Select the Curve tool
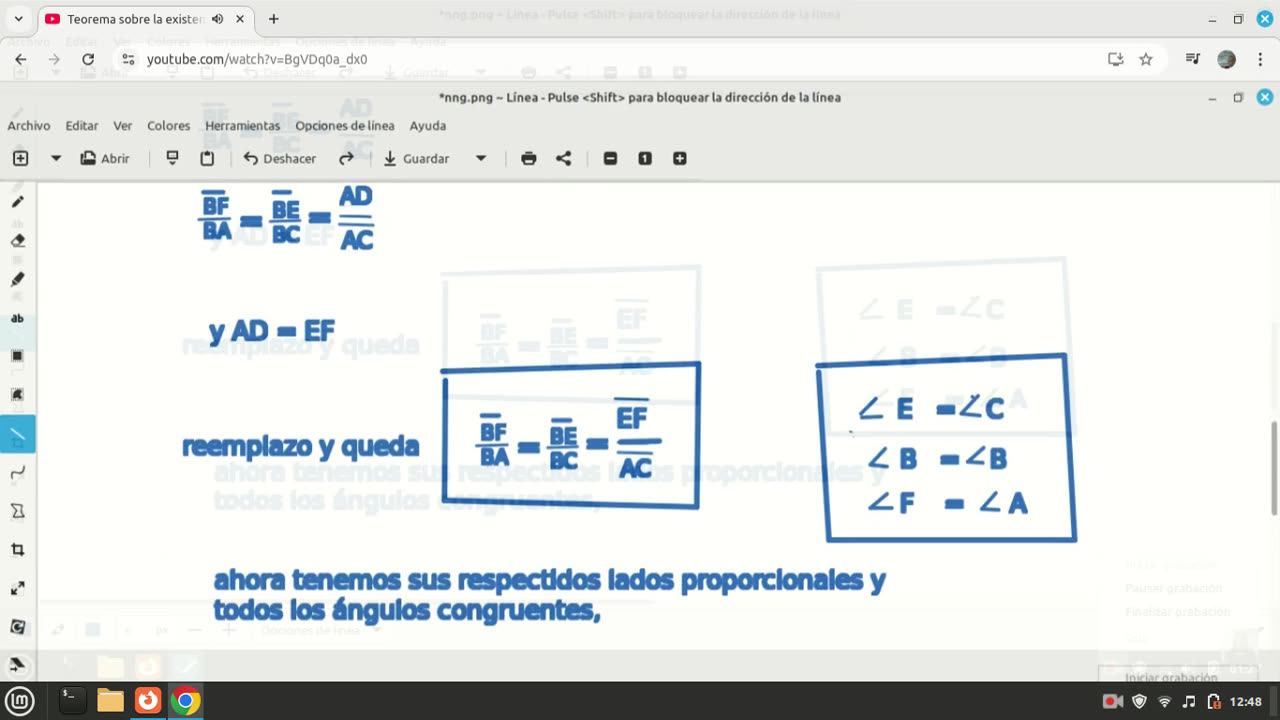Image resolution: width=1280 pixels, height=720 pixels. point(17,472)
